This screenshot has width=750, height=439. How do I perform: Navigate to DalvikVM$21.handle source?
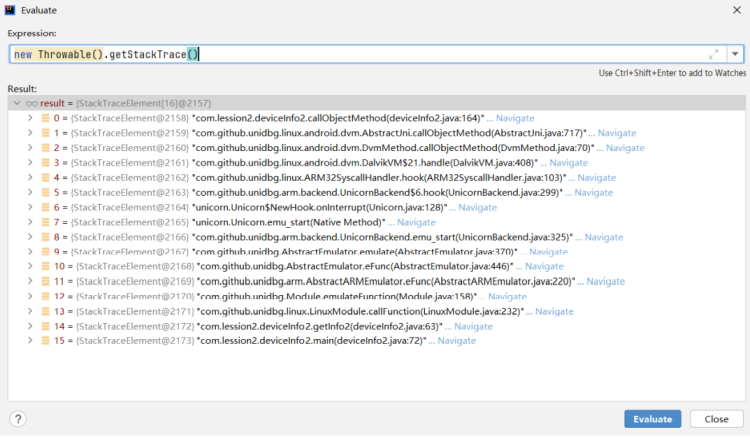point(568,163)
